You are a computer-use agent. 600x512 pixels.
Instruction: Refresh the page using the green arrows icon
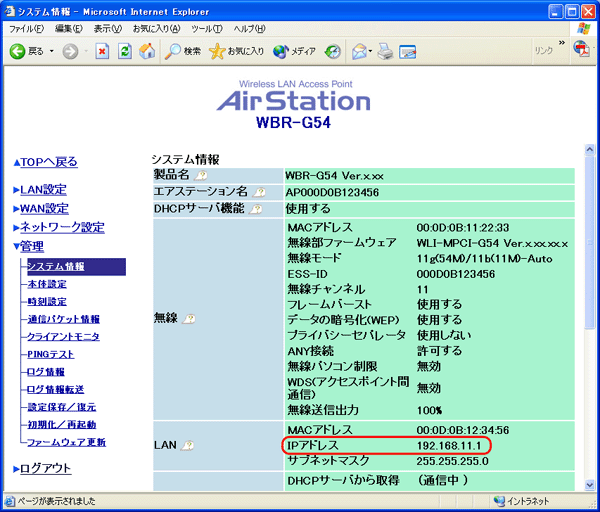point(125,51)
